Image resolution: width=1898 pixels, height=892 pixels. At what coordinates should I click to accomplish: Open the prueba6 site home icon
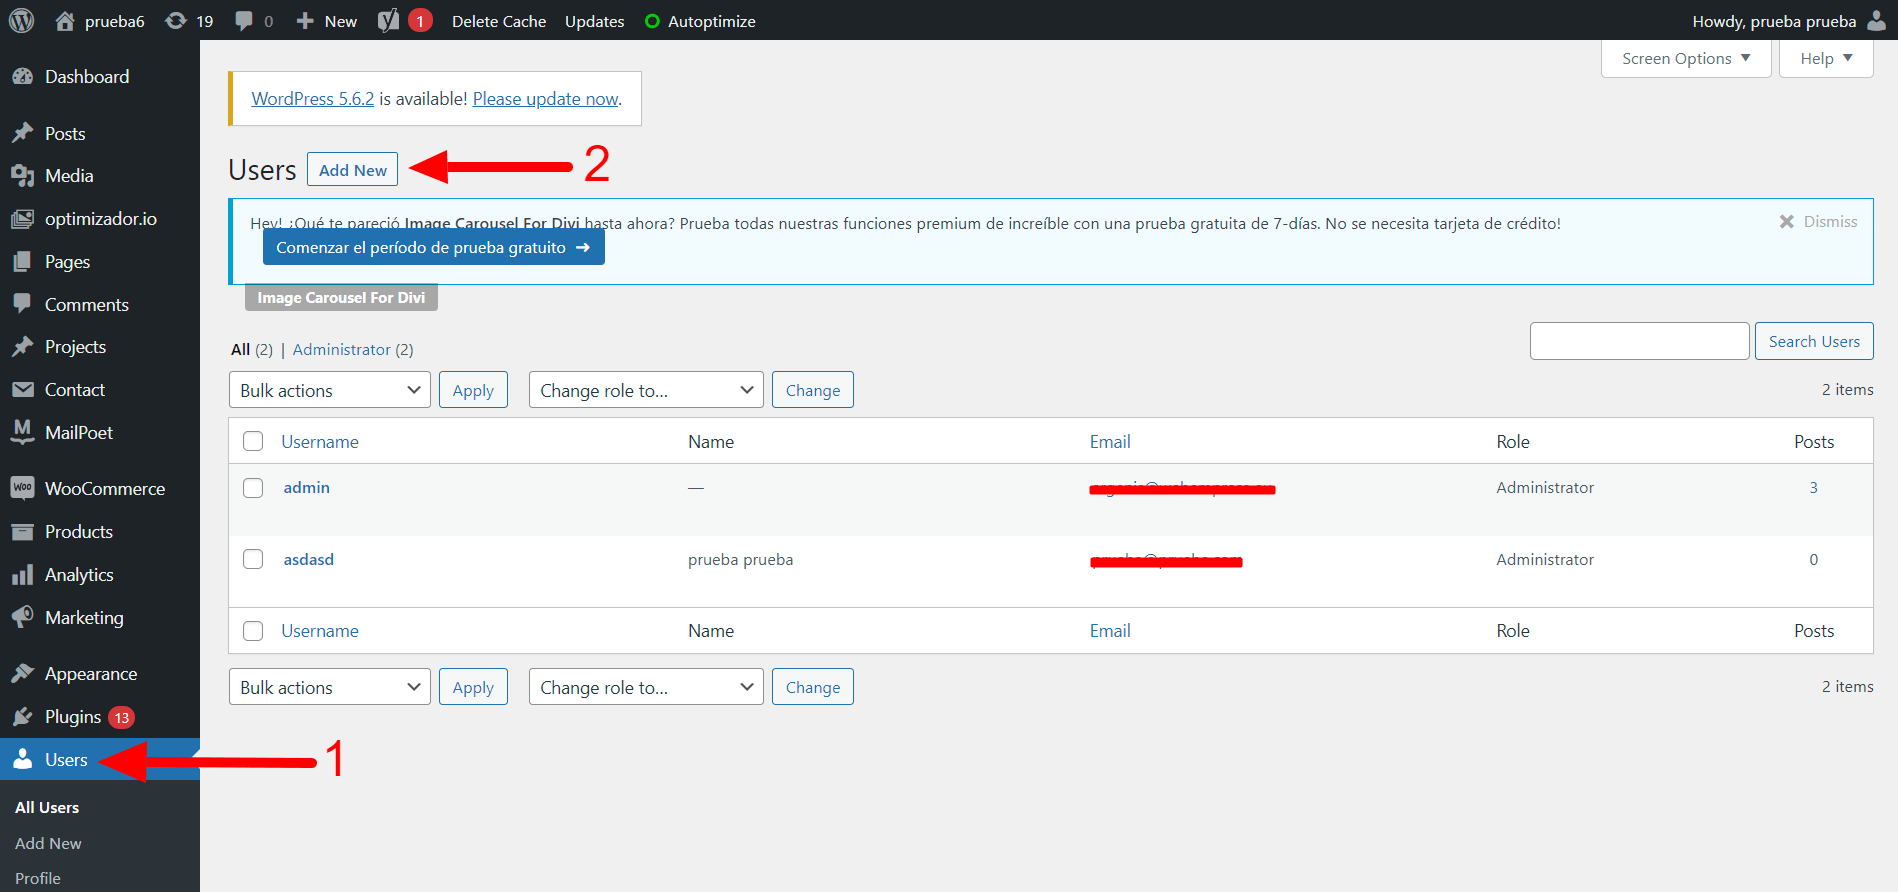(x=65, y=20)
